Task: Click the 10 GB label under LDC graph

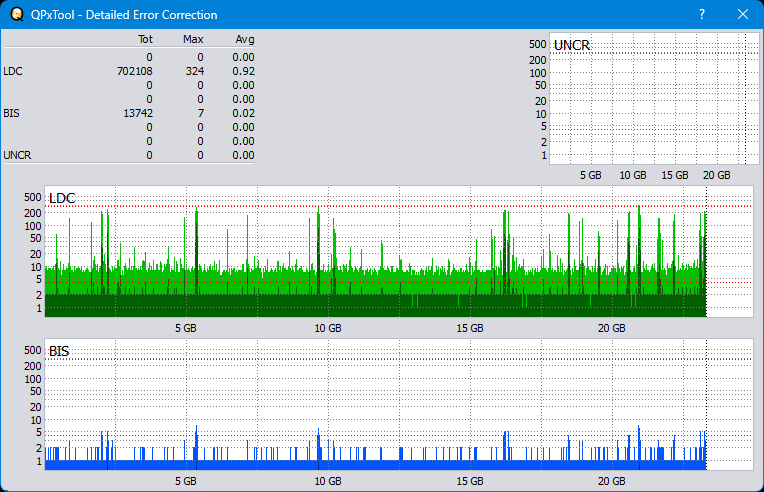Action: [x=328, y=328]
